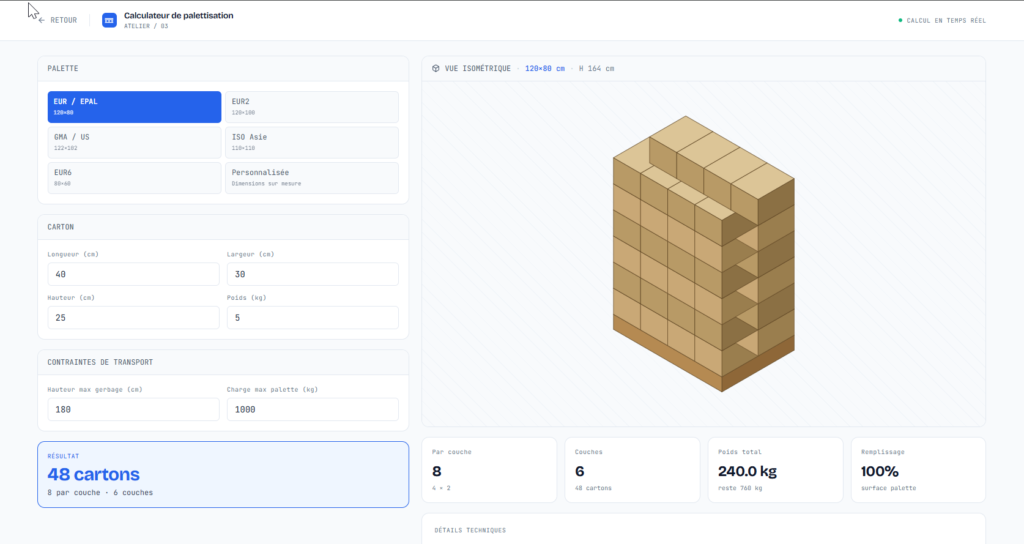
Task: Click the Poids total 240.0 kg card
Action: (775, 470)
